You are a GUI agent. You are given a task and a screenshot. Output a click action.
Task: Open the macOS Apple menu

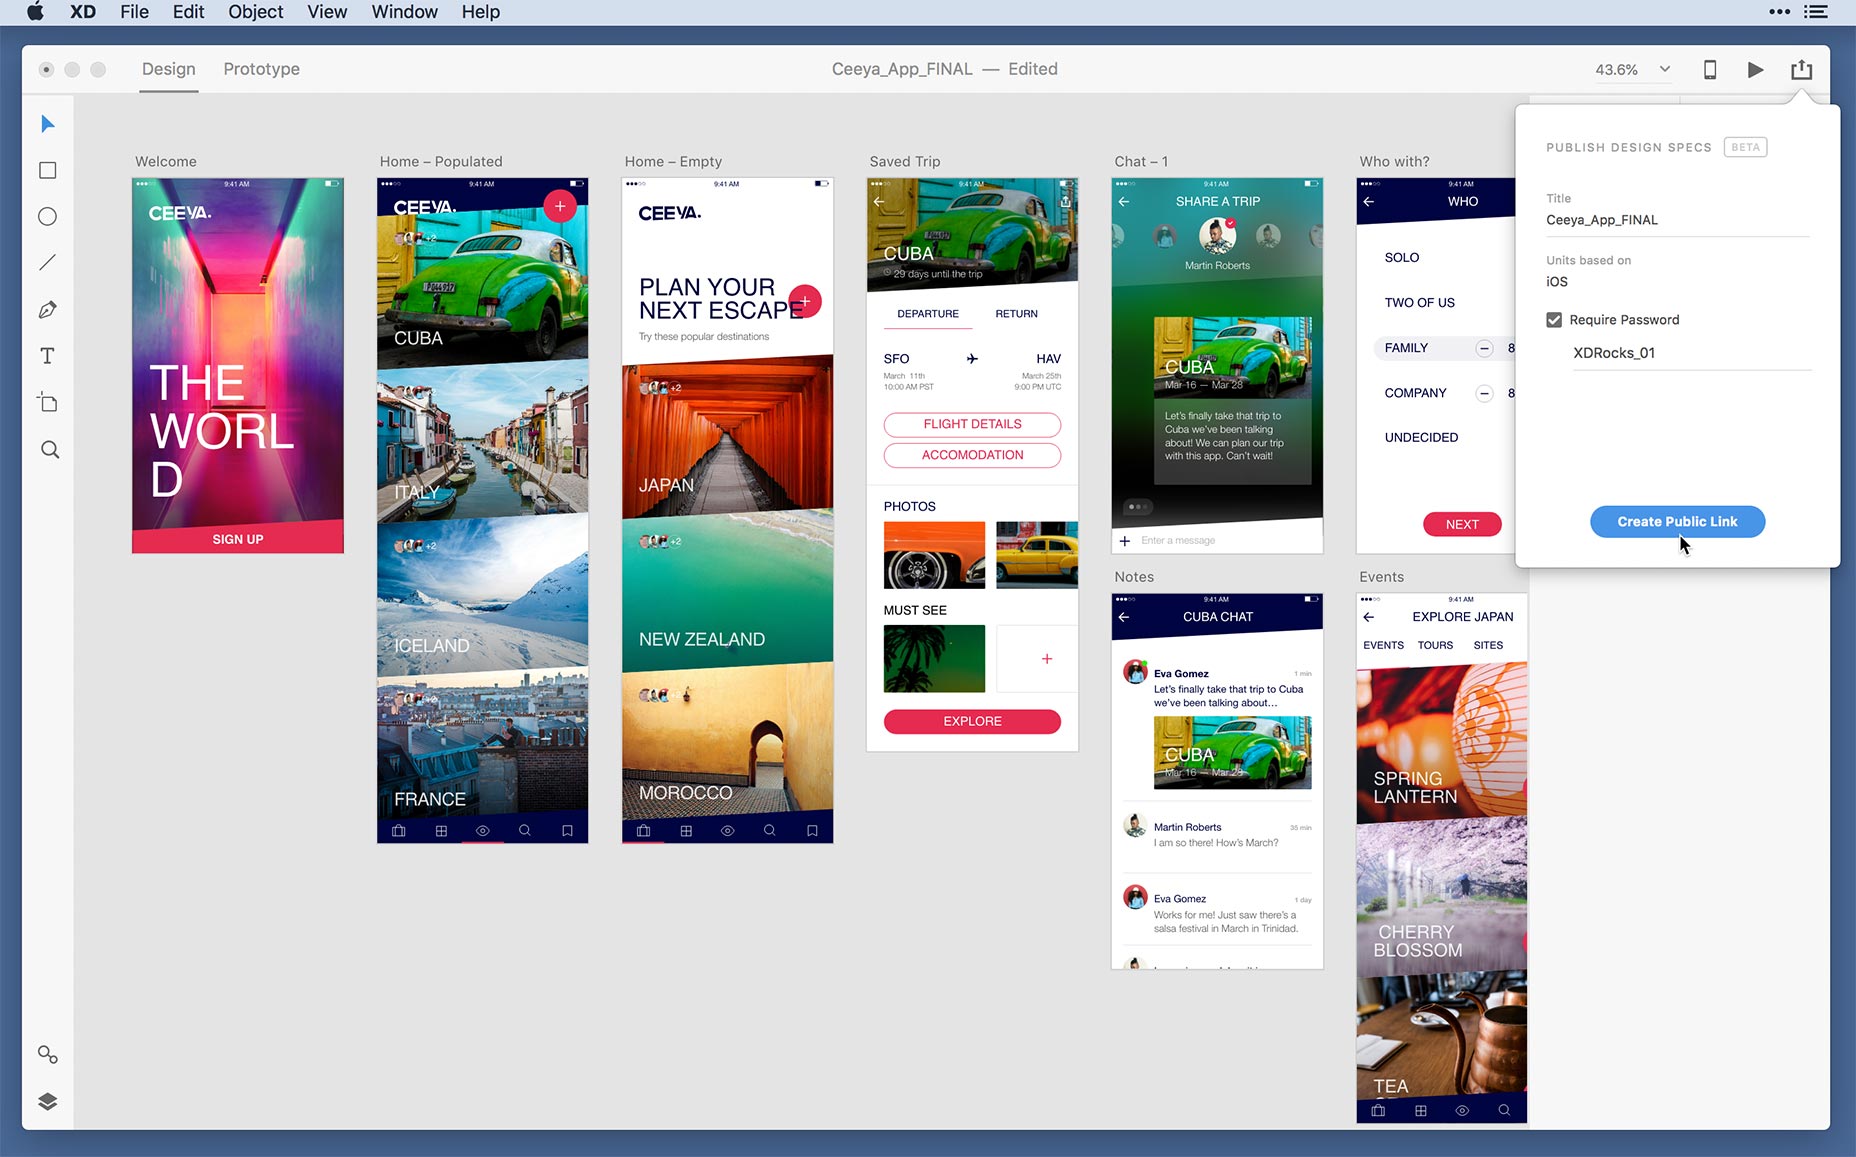click(35, 12)
